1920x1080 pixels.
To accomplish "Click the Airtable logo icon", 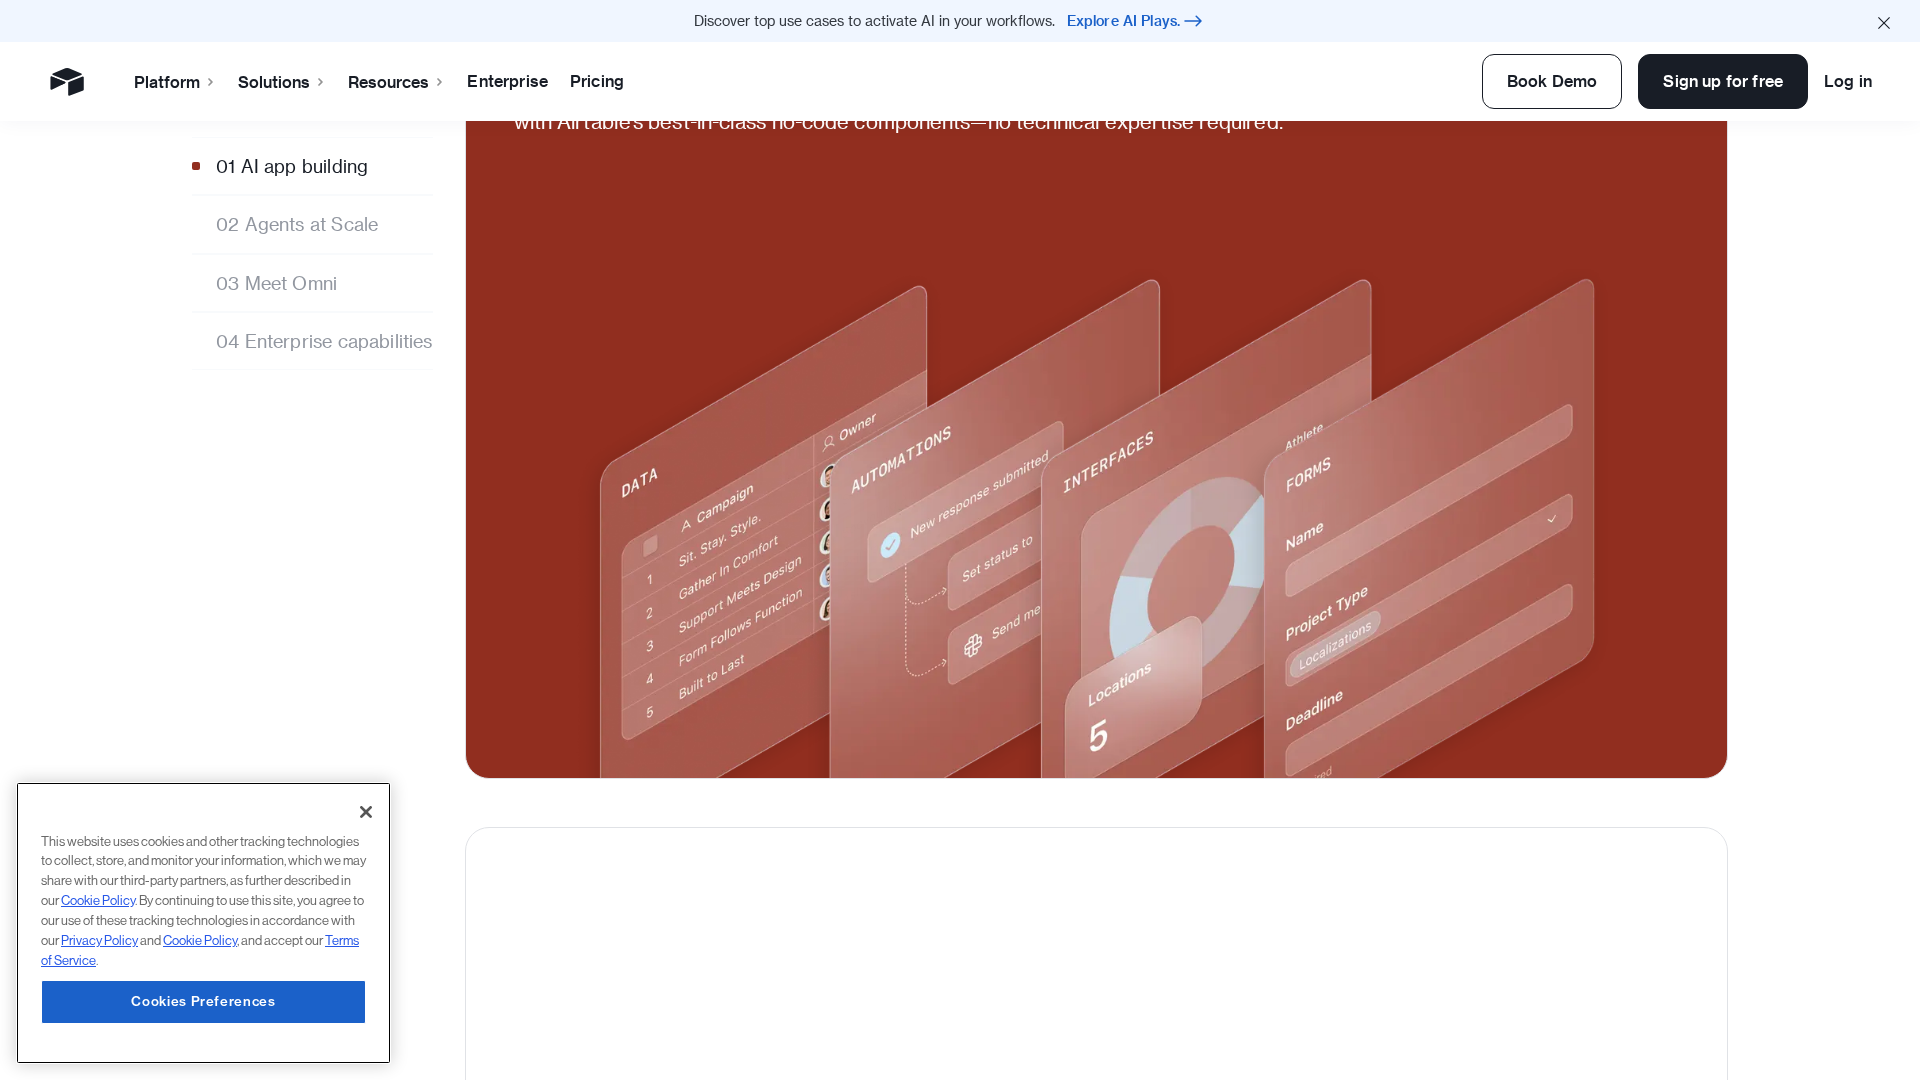I will (x=67, y=81).
